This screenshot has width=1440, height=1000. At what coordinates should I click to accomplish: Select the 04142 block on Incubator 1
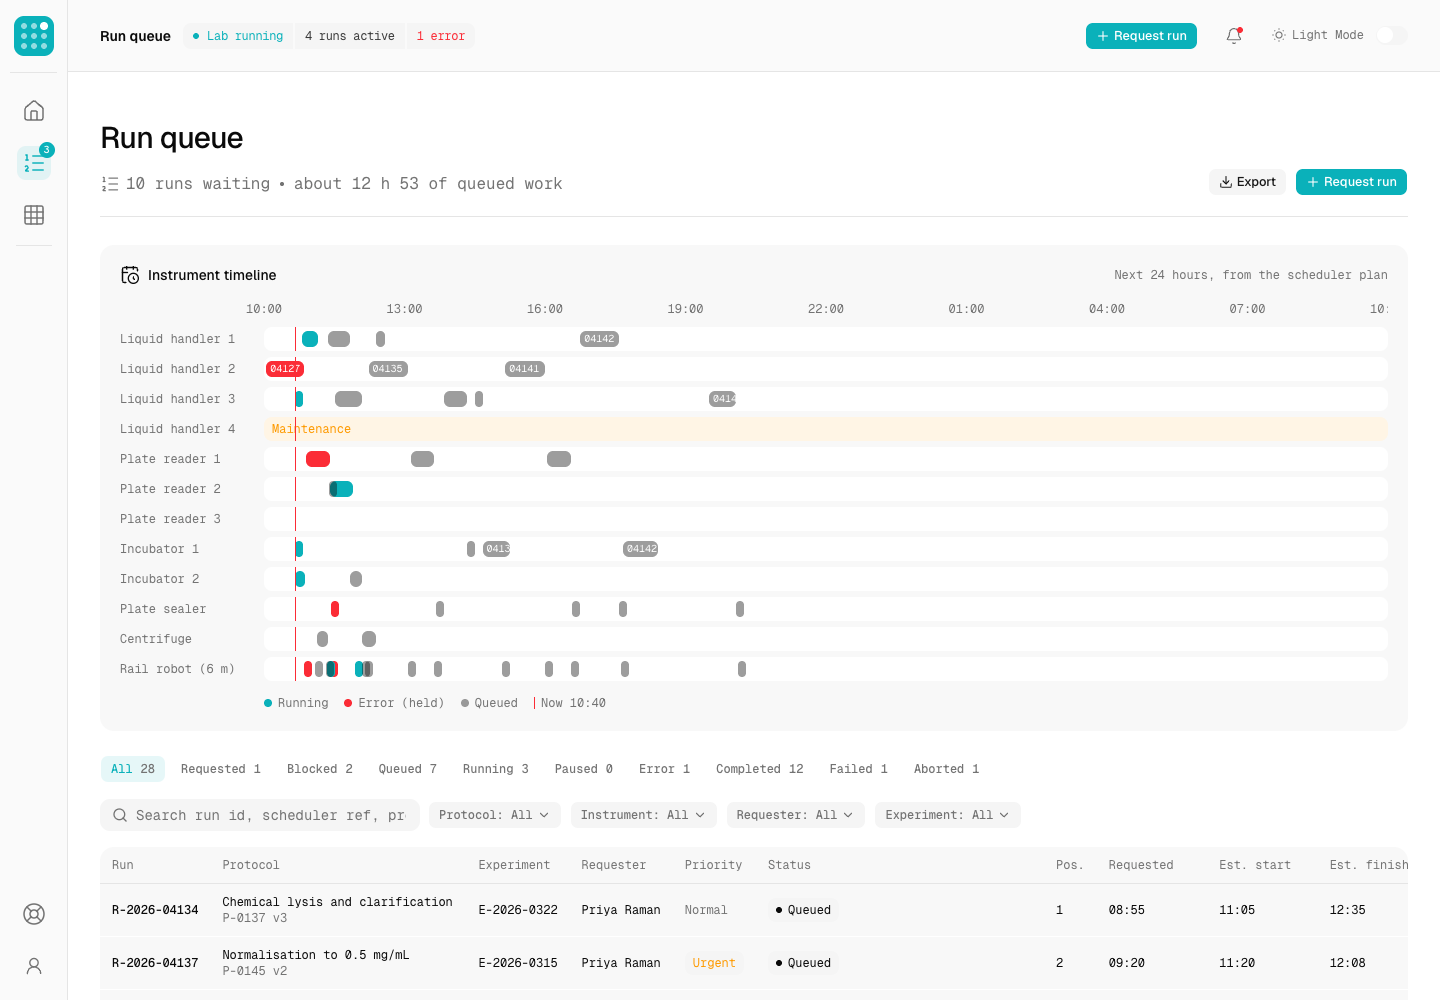click(641, 549)
